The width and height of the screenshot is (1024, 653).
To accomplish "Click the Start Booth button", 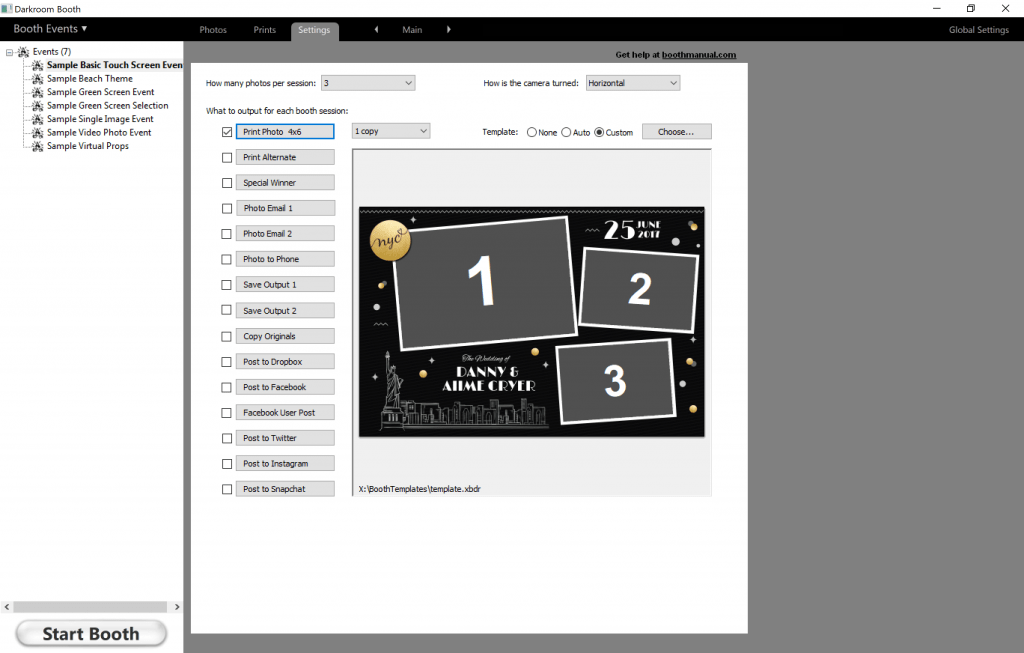I will (x=91, y=633).
